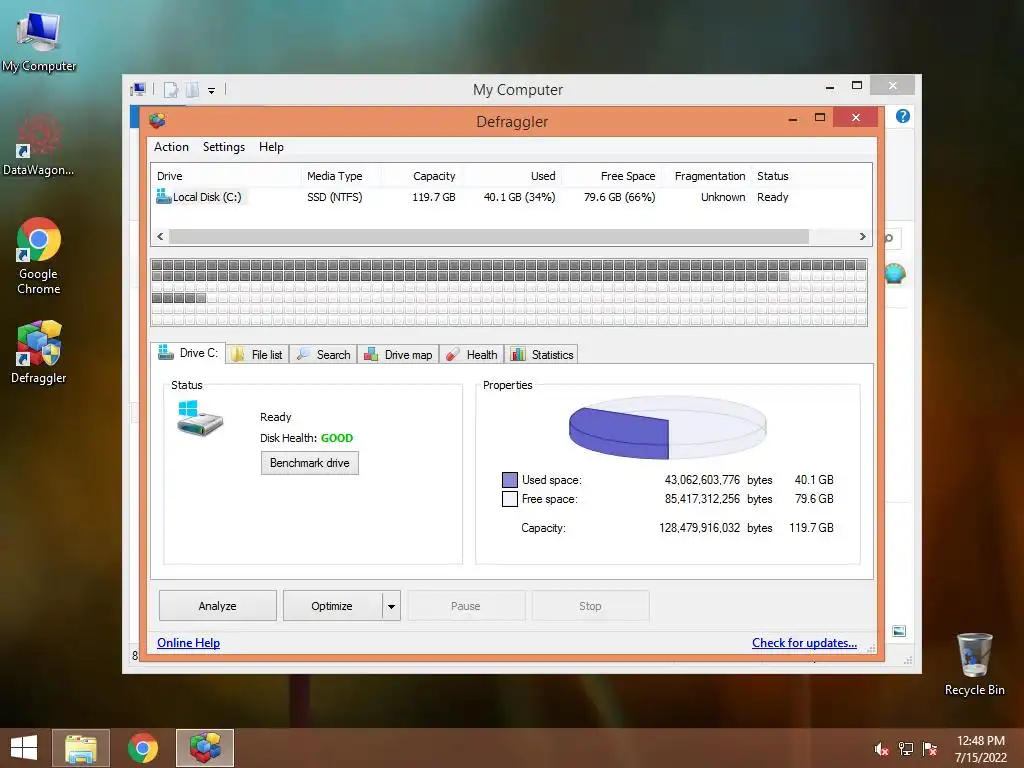
Task: Sort by the Drive column header
Action: point(227,176)
